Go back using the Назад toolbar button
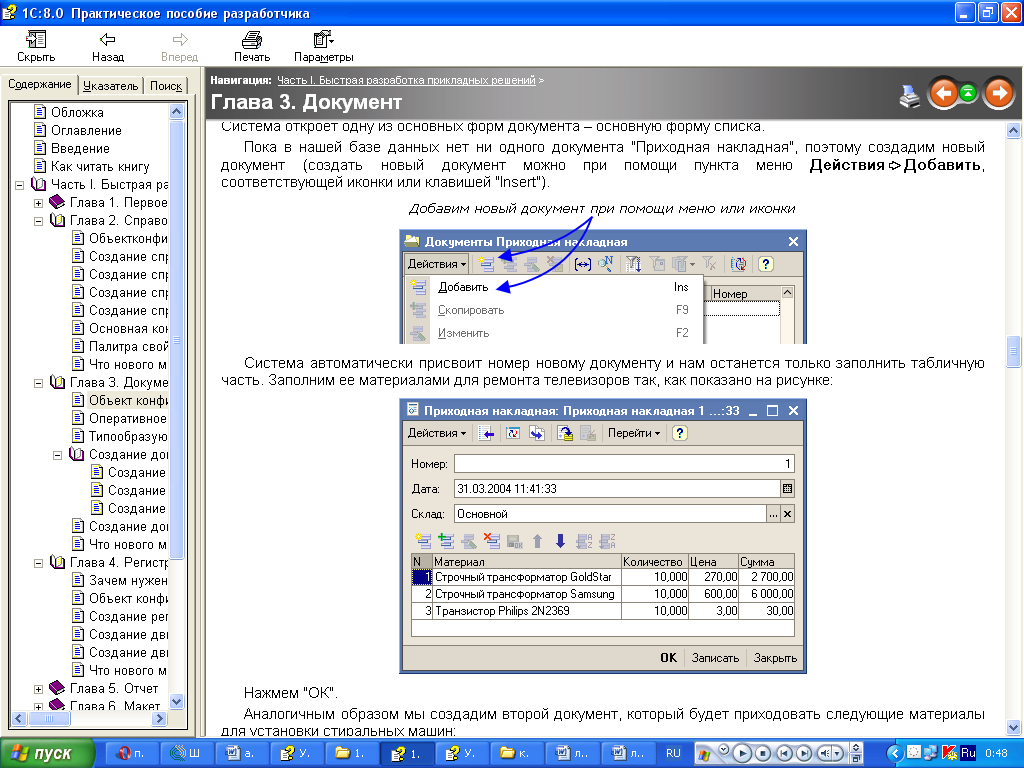 coord(107,46)
